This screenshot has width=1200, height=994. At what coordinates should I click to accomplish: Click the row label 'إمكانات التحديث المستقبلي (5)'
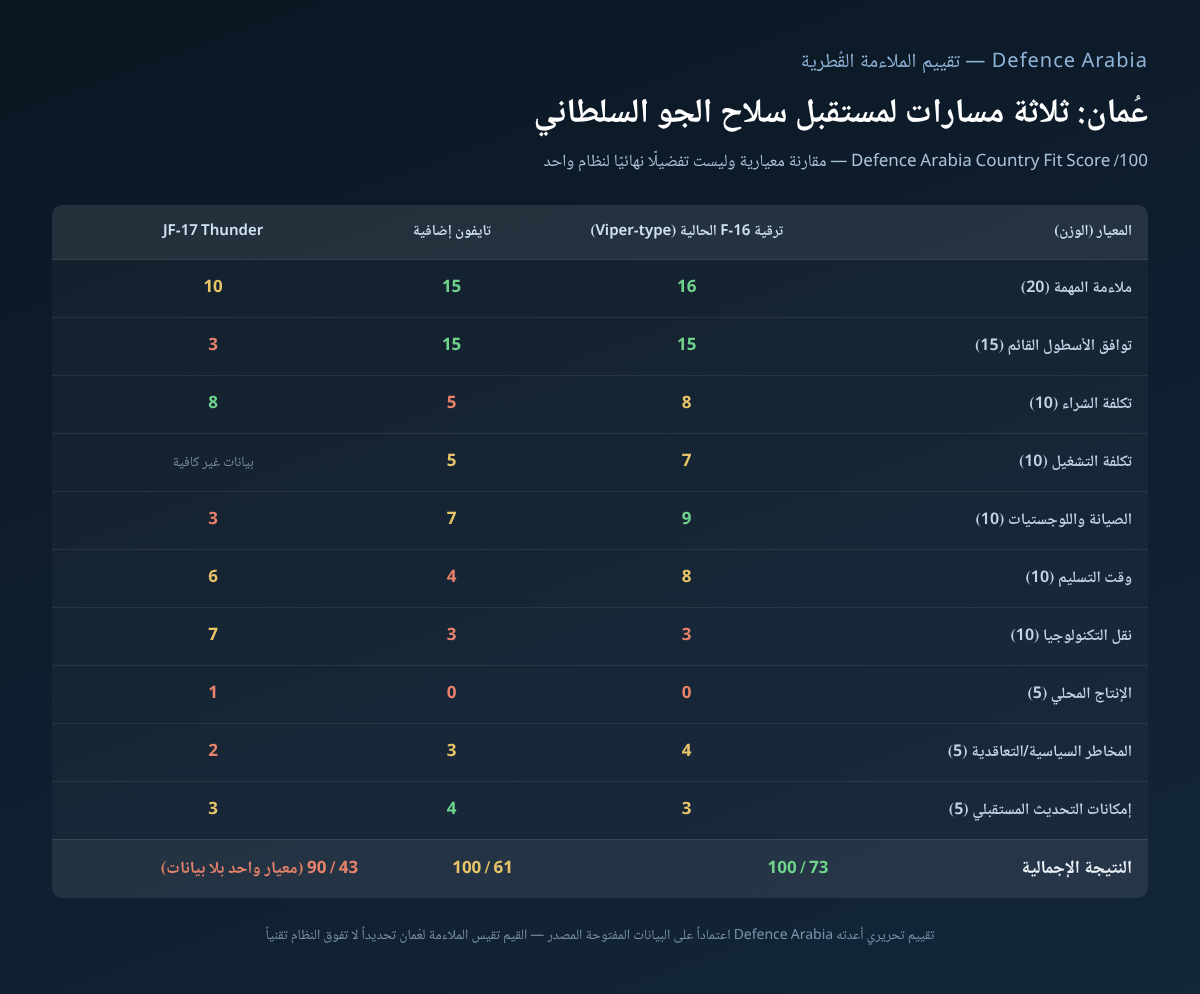pos(1040,809)
